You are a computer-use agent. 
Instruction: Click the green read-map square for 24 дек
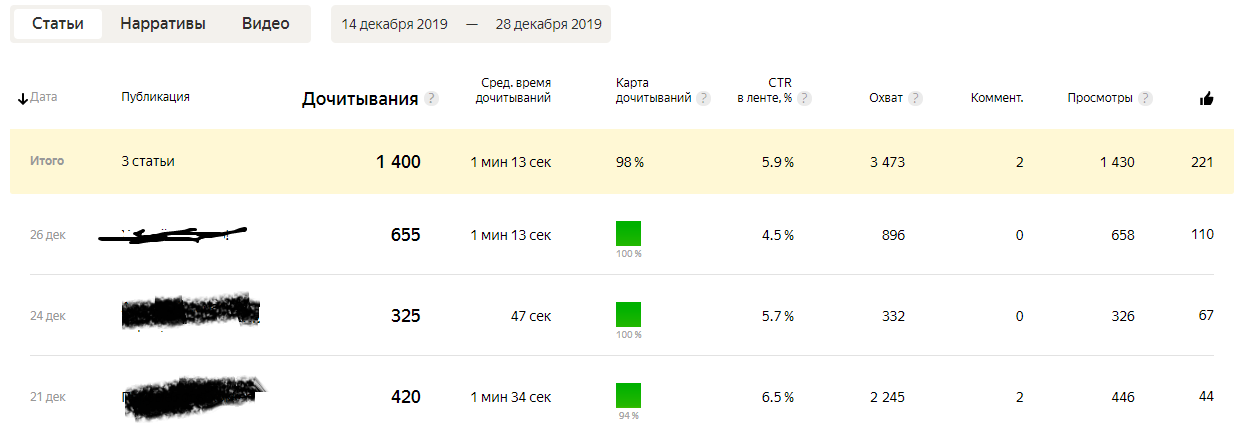[x=628, y=315]
